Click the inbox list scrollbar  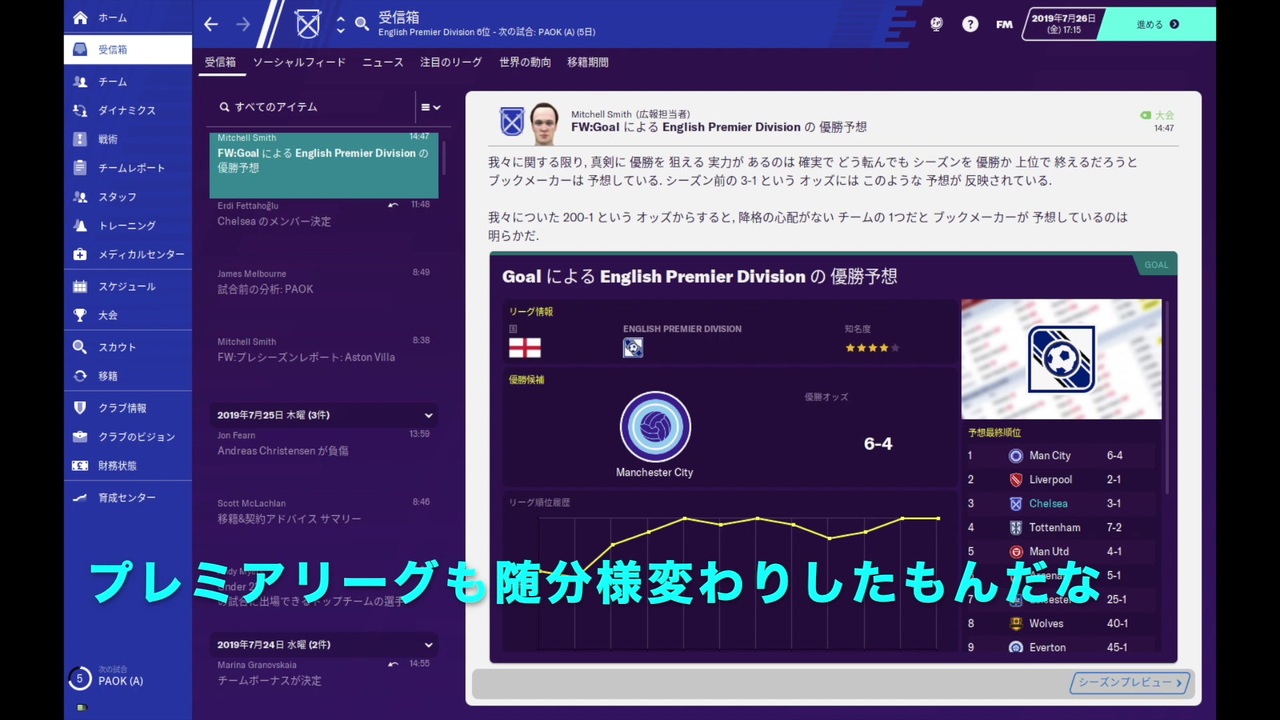coord(443,157)
